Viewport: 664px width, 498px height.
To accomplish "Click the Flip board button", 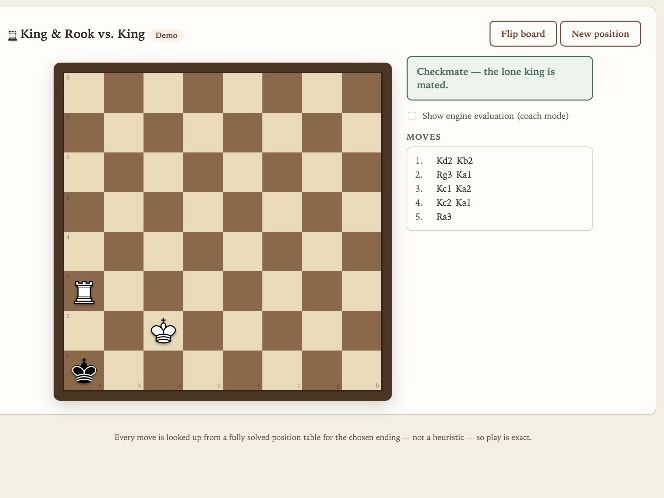I will (523, 34).
